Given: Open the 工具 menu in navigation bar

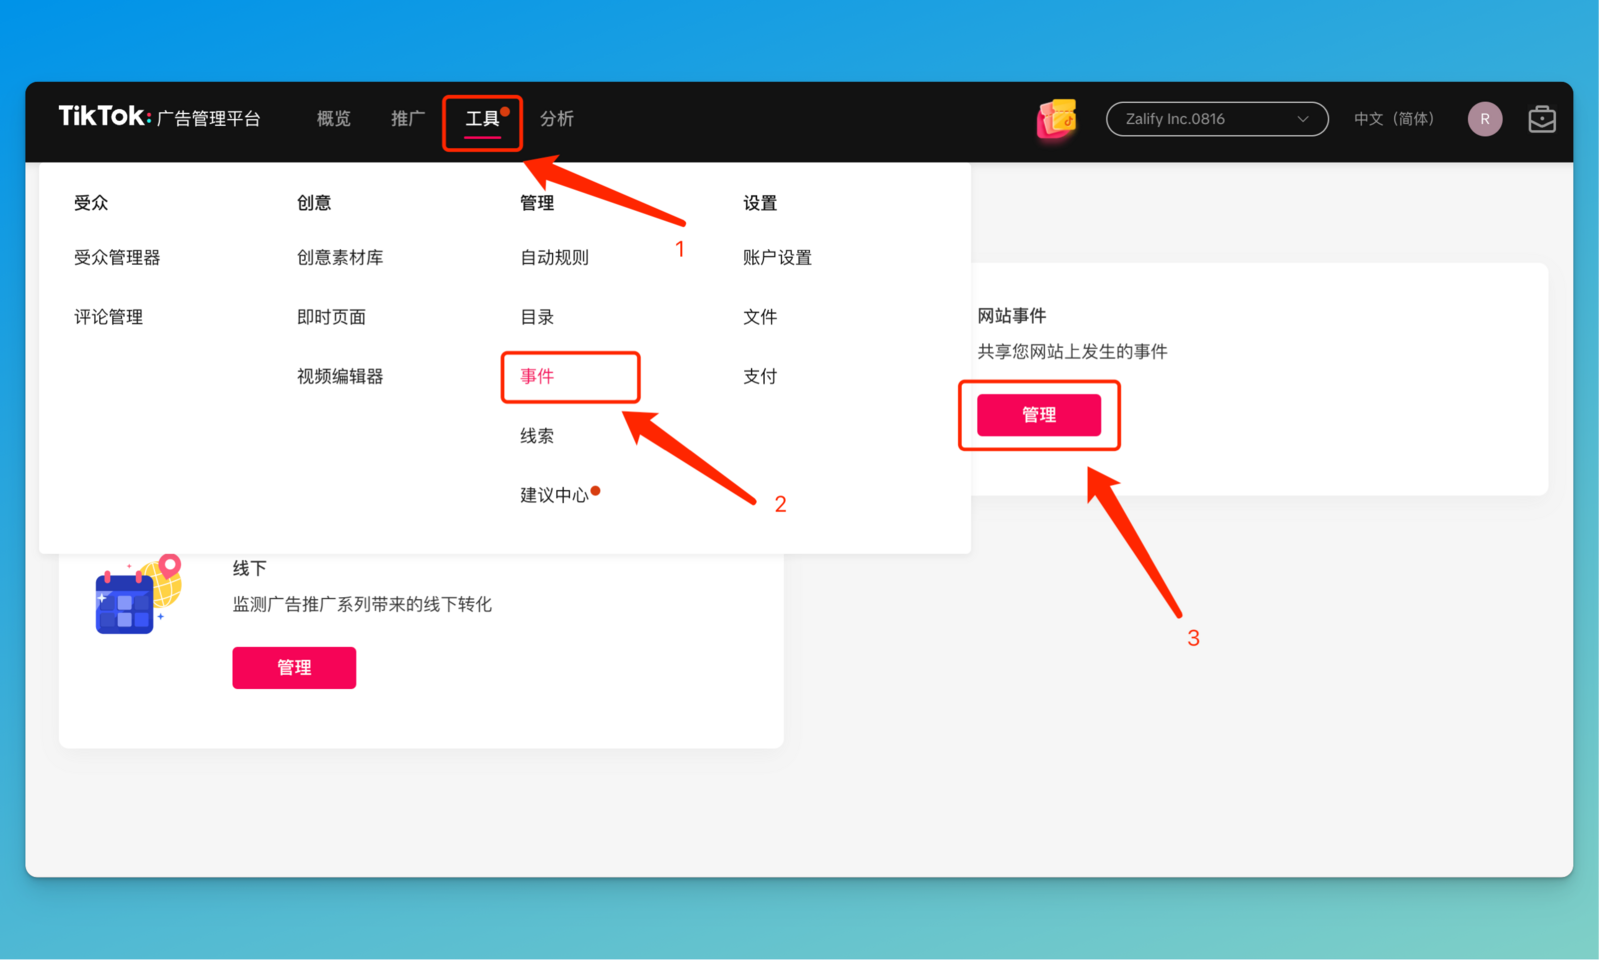Looking at the screenshot, I should pos(482,119).
